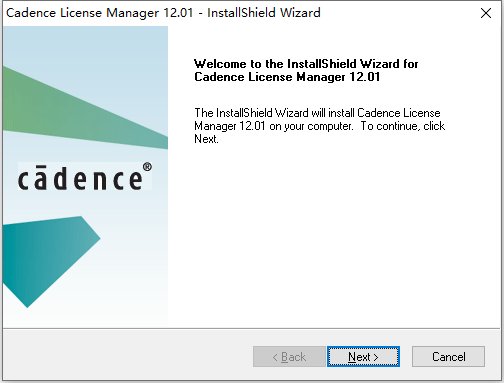Click the bold 'Welcome to the InstallShield Wizard' heading

[306, 70]
